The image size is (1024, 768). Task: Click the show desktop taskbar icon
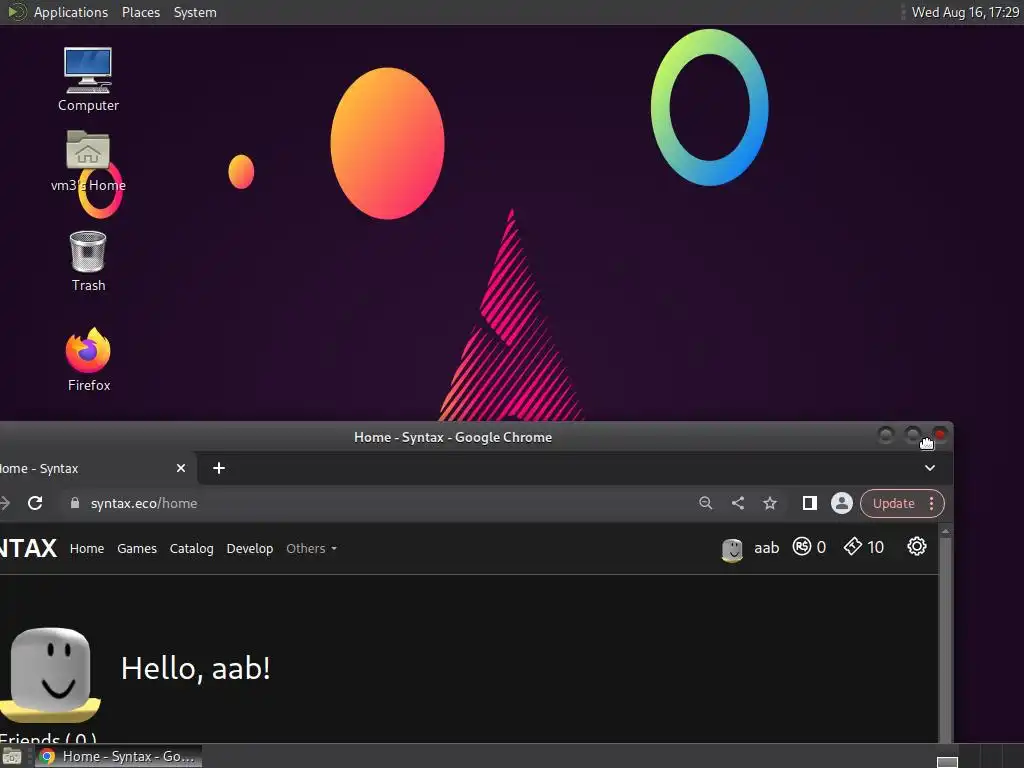point(12,757)
